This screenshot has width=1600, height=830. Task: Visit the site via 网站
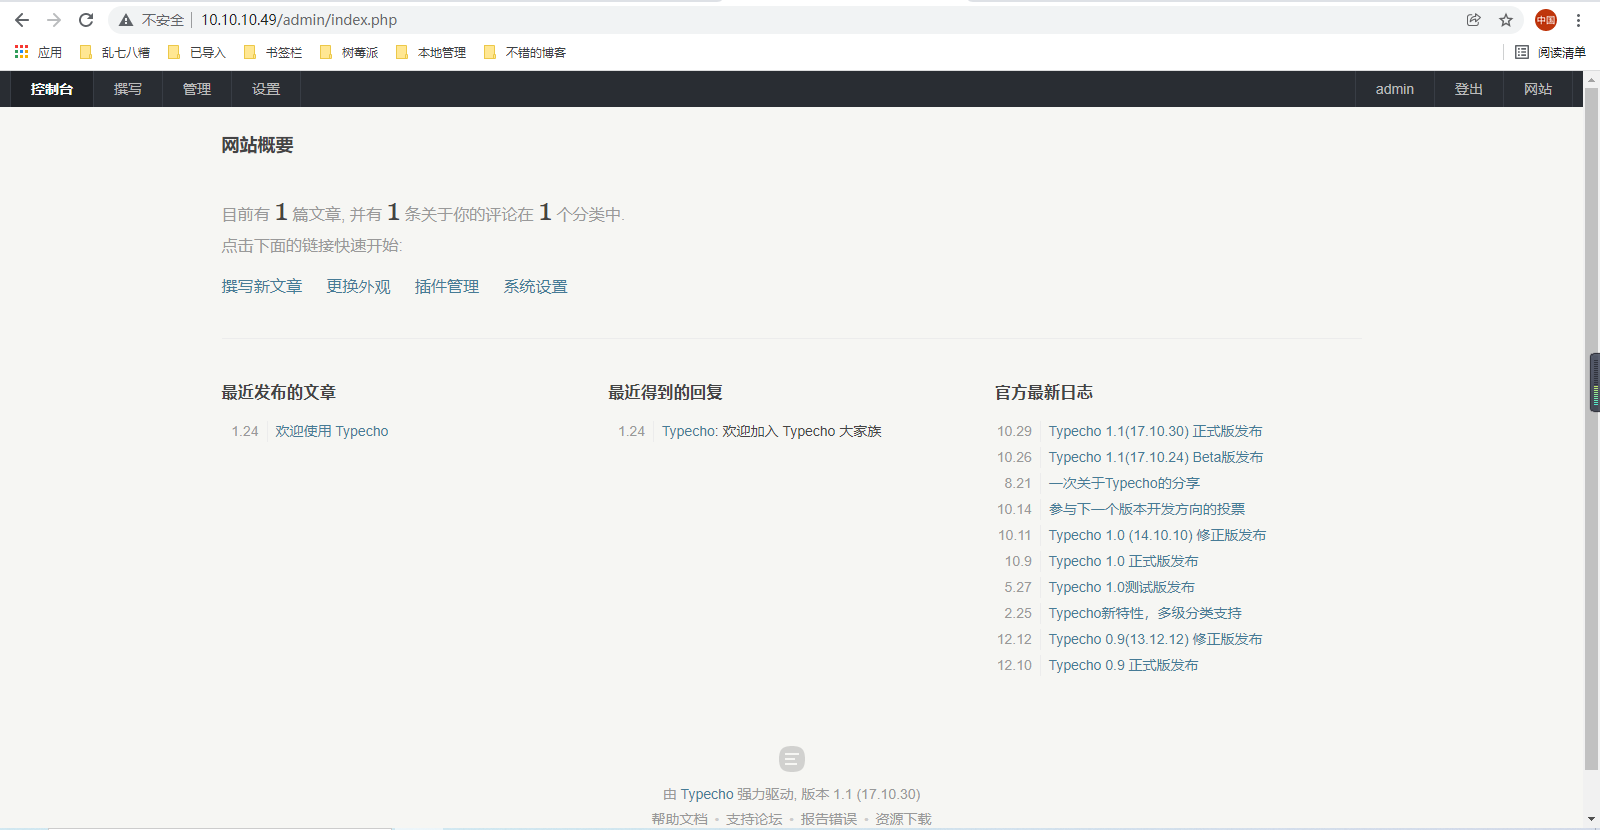[1537, 89]
